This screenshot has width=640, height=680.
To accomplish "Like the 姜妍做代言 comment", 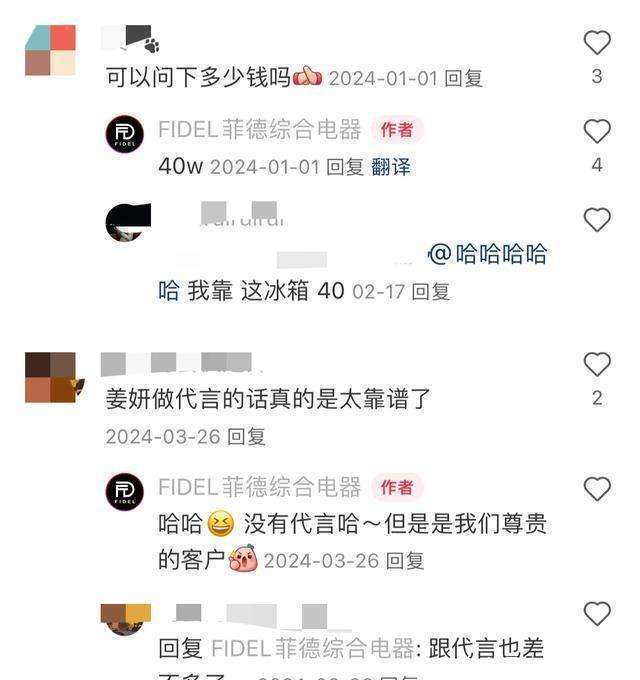I will [x=597, y=364].
